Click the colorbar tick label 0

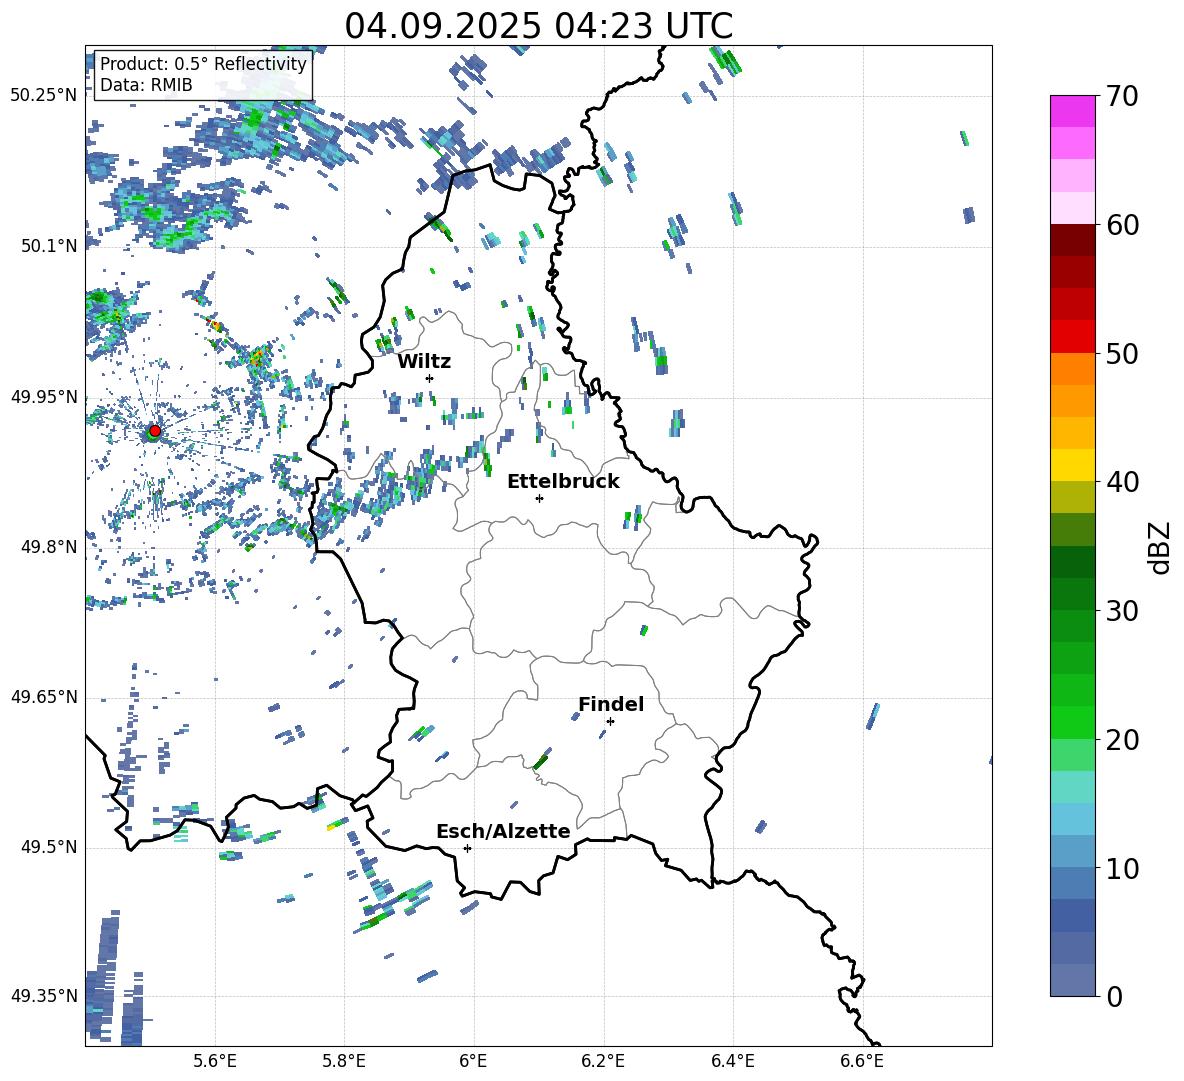tap(1114, 996)
